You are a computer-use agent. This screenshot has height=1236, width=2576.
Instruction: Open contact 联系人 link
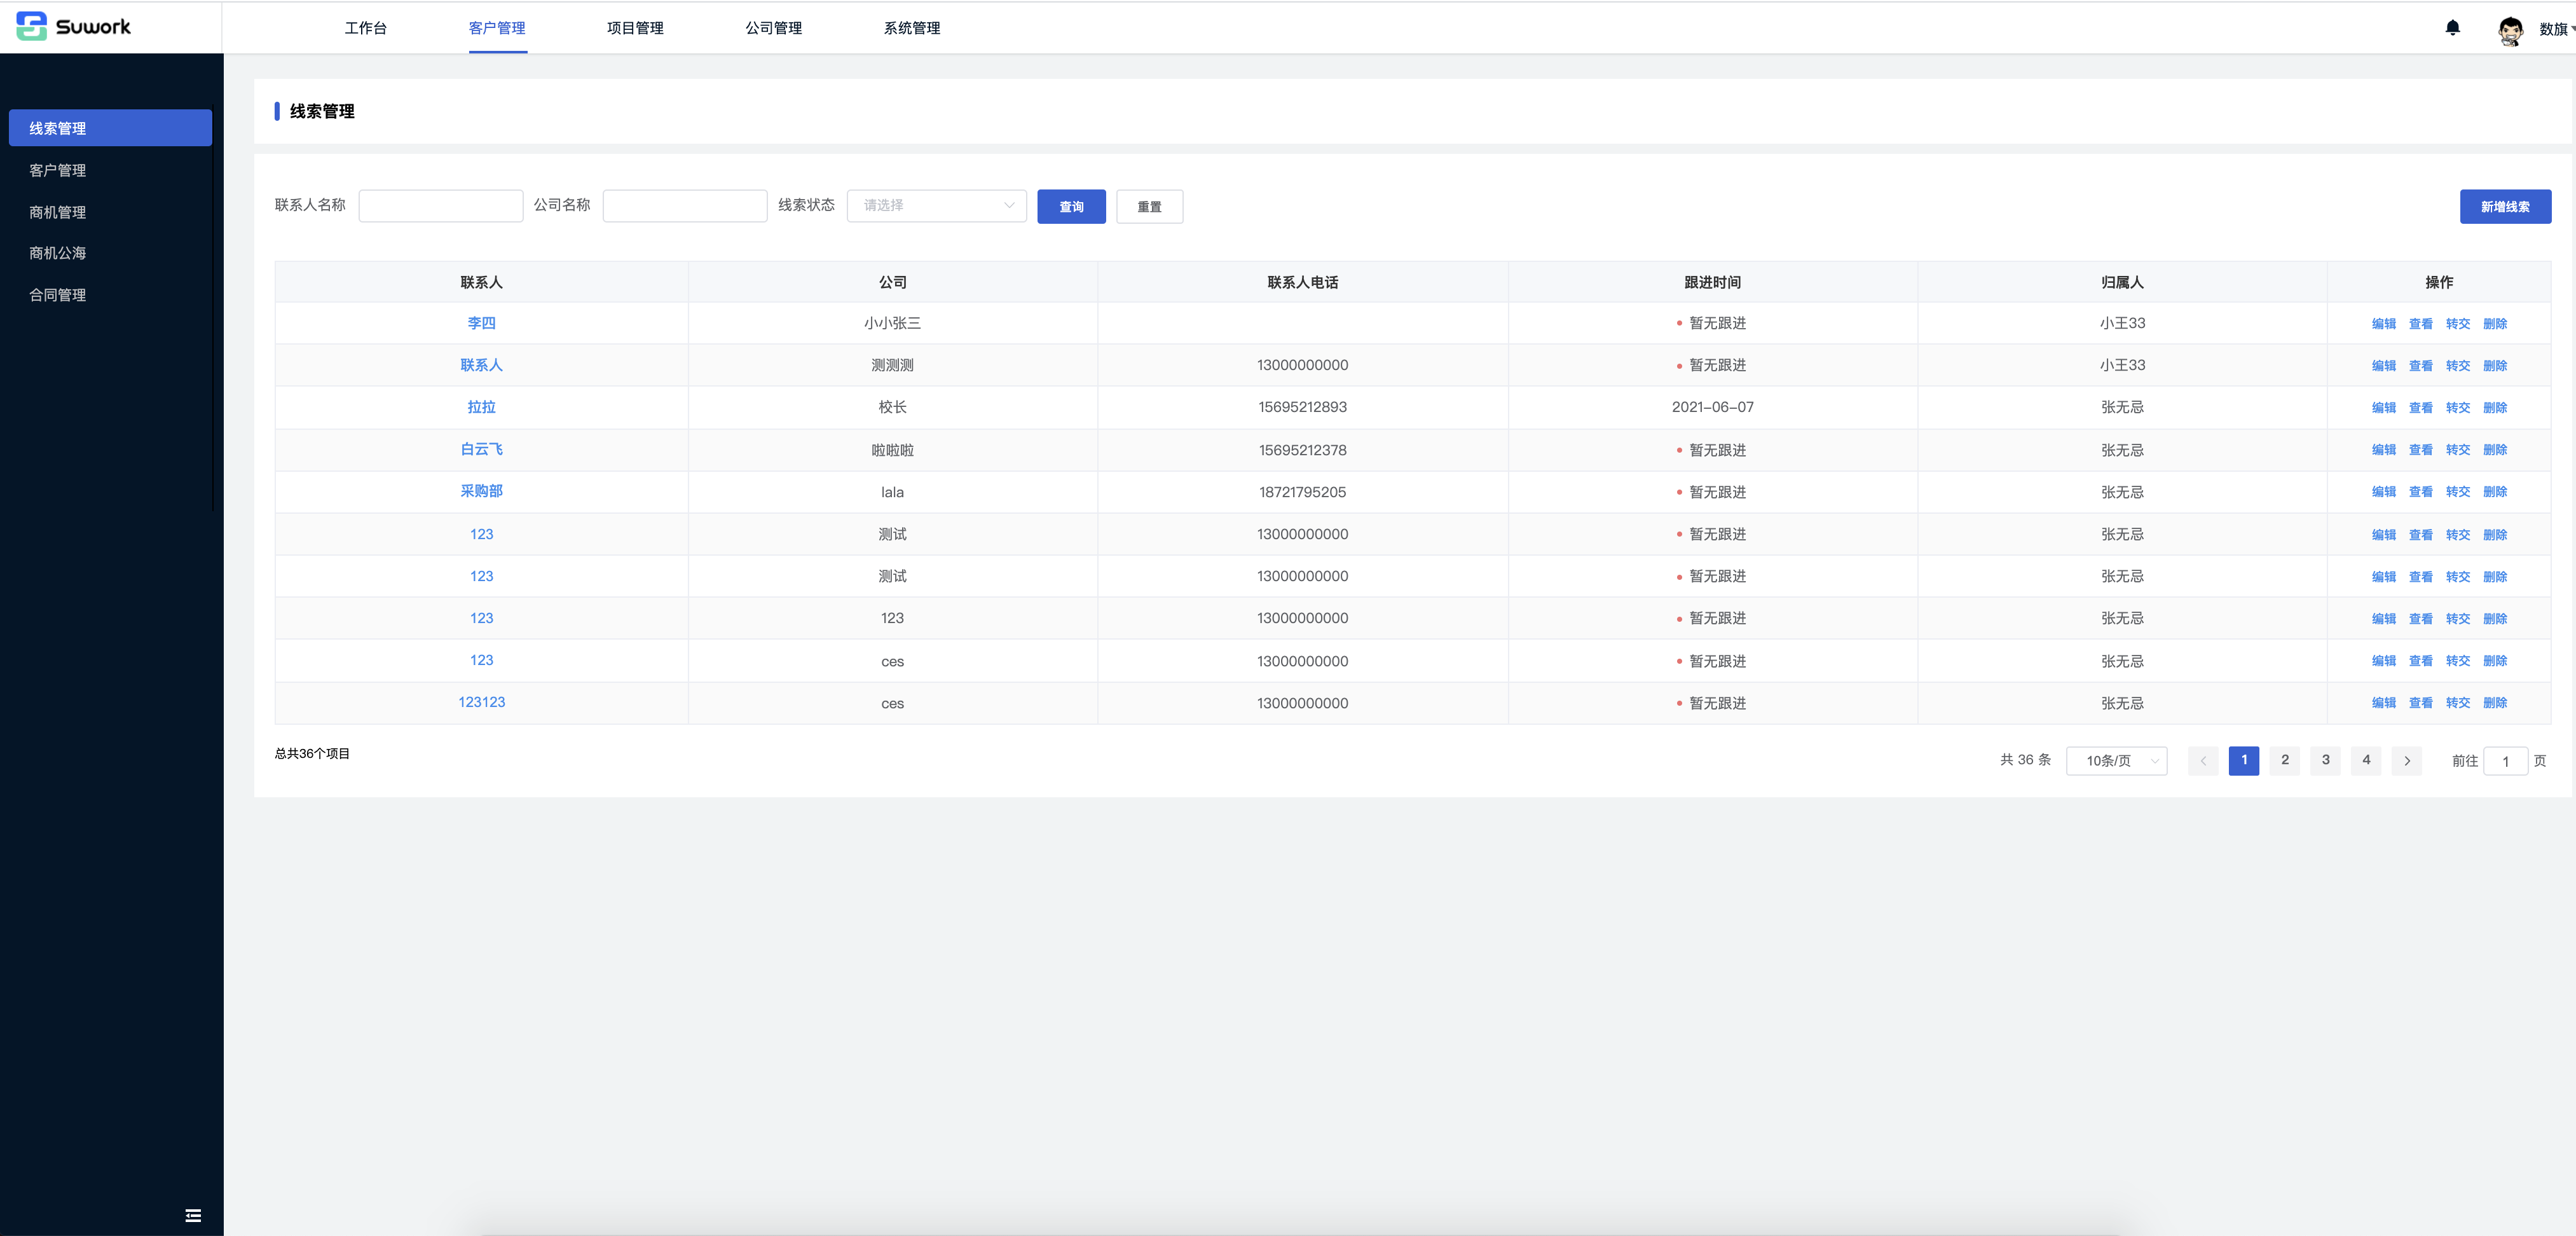pos(481,365)
